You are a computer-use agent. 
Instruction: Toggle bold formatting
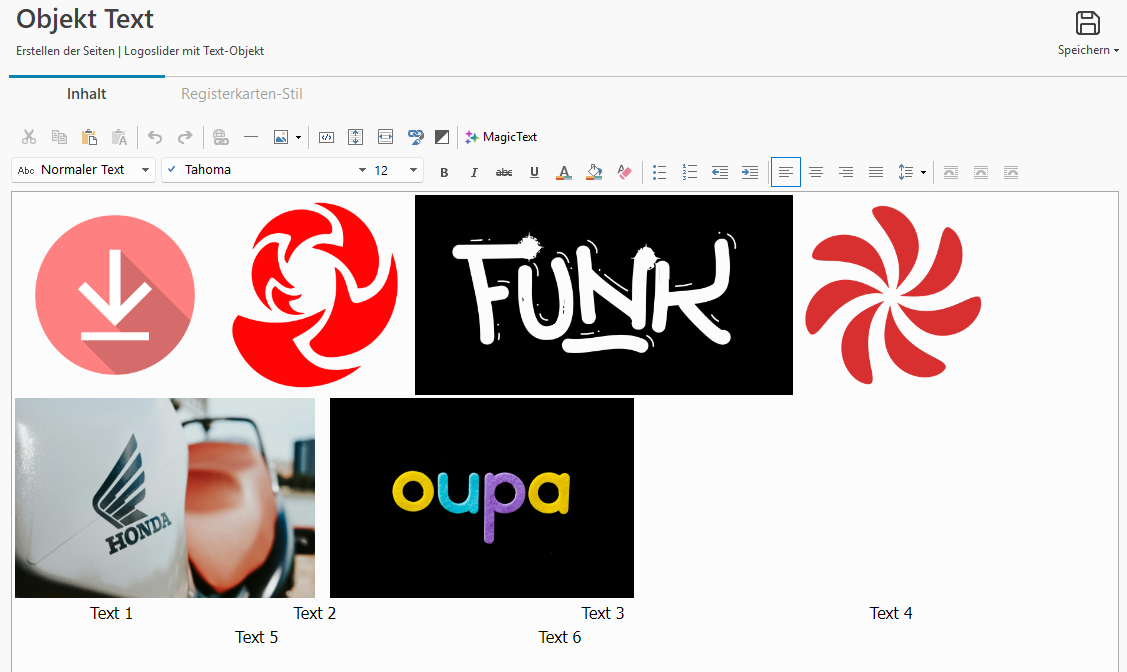pos(444,172)
